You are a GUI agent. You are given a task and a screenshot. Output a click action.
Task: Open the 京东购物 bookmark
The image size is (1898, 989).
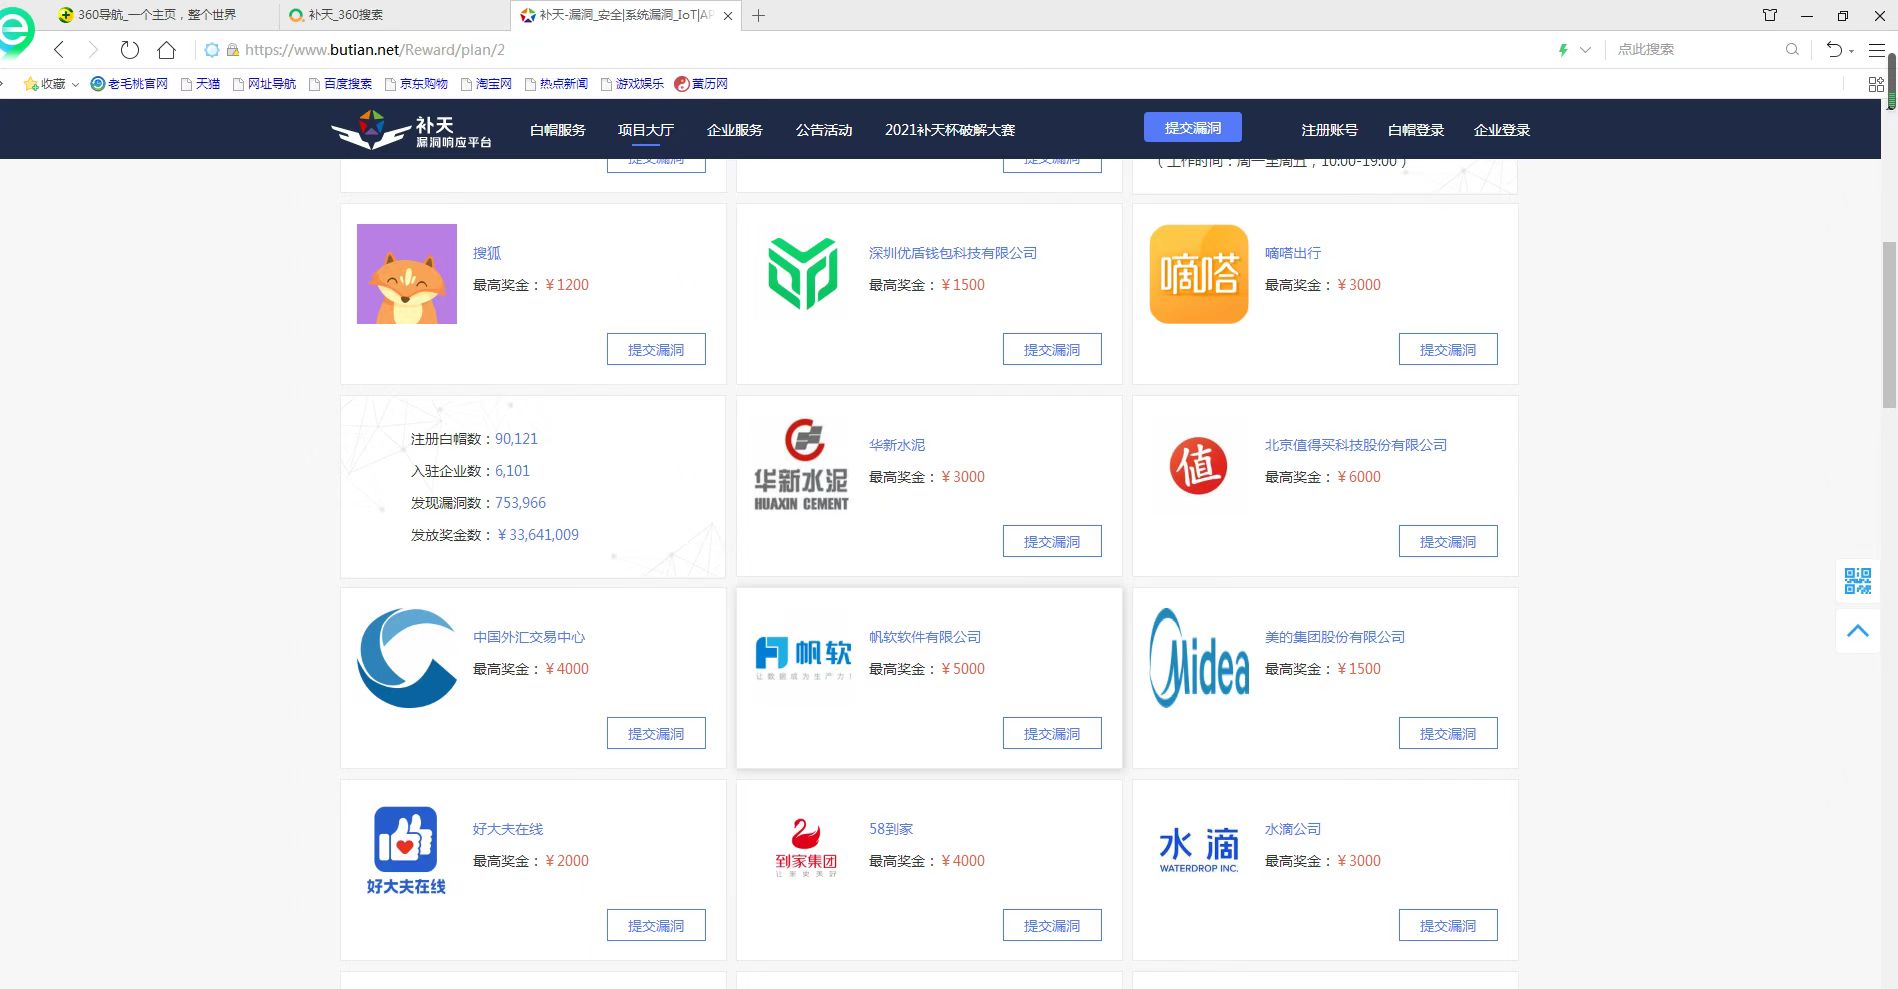pos(416,84)
